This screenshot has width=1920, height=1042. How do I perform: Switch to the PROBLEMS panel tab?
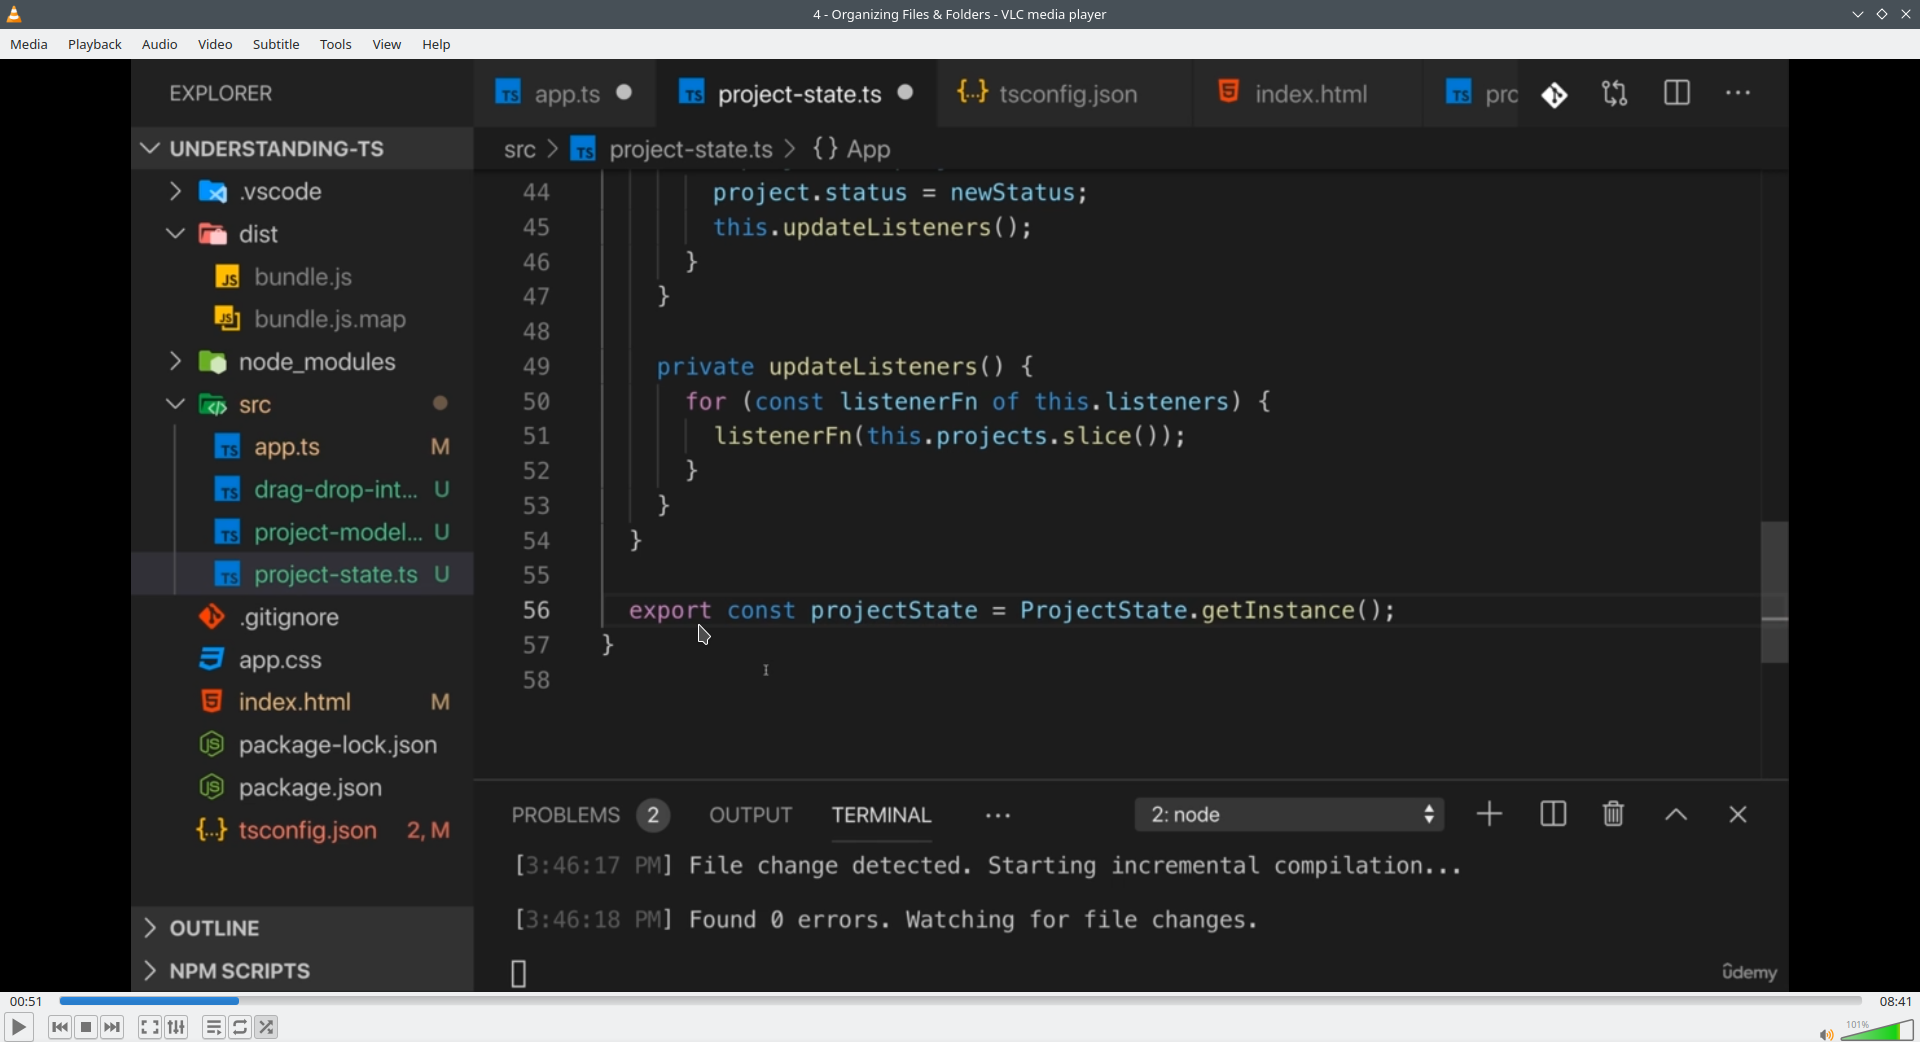[x=590, y=816]
